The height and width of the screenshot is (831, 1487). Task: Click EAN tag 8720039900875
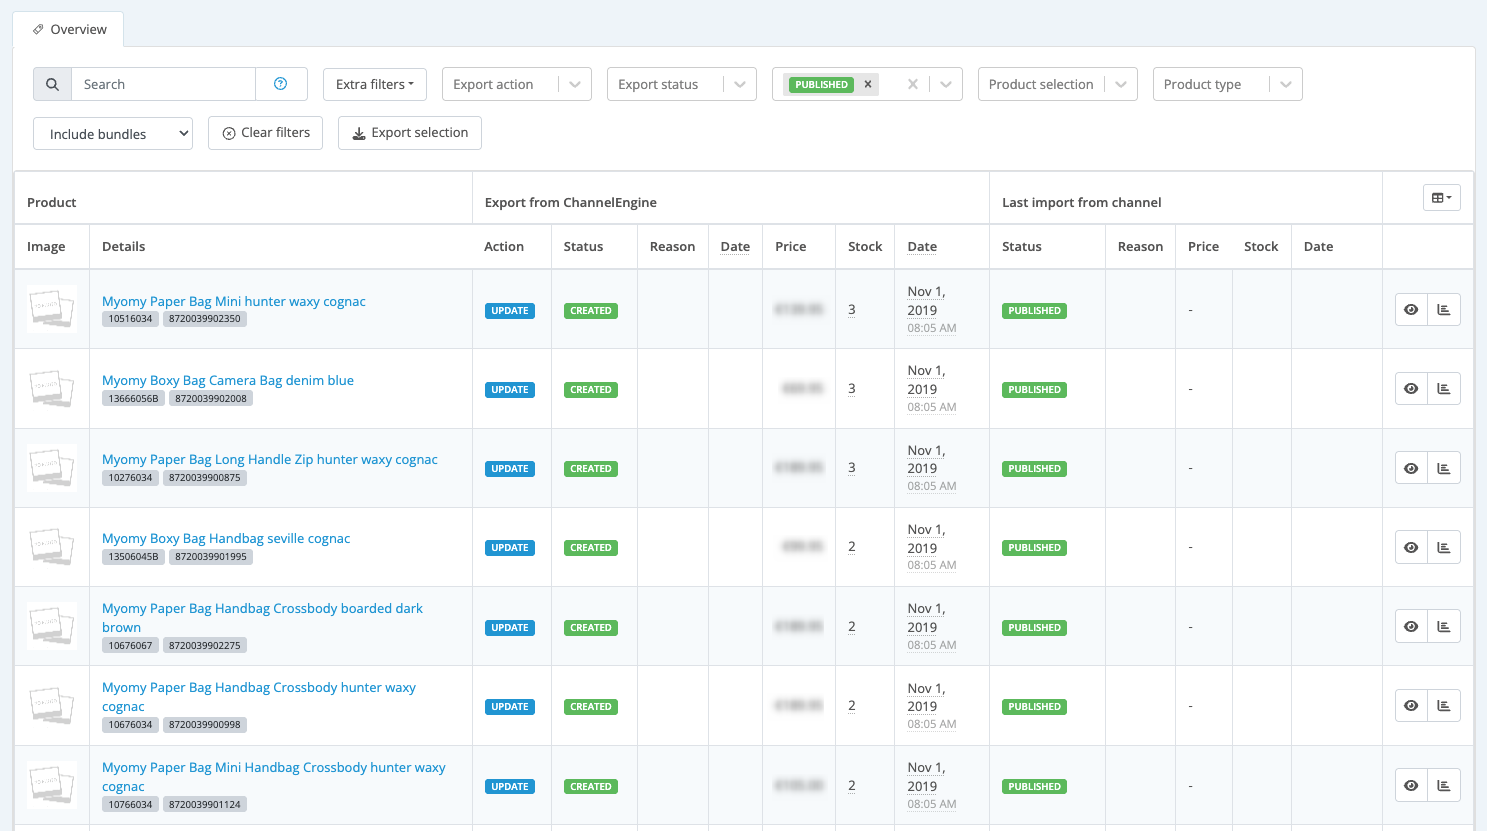tap(205, 478)
